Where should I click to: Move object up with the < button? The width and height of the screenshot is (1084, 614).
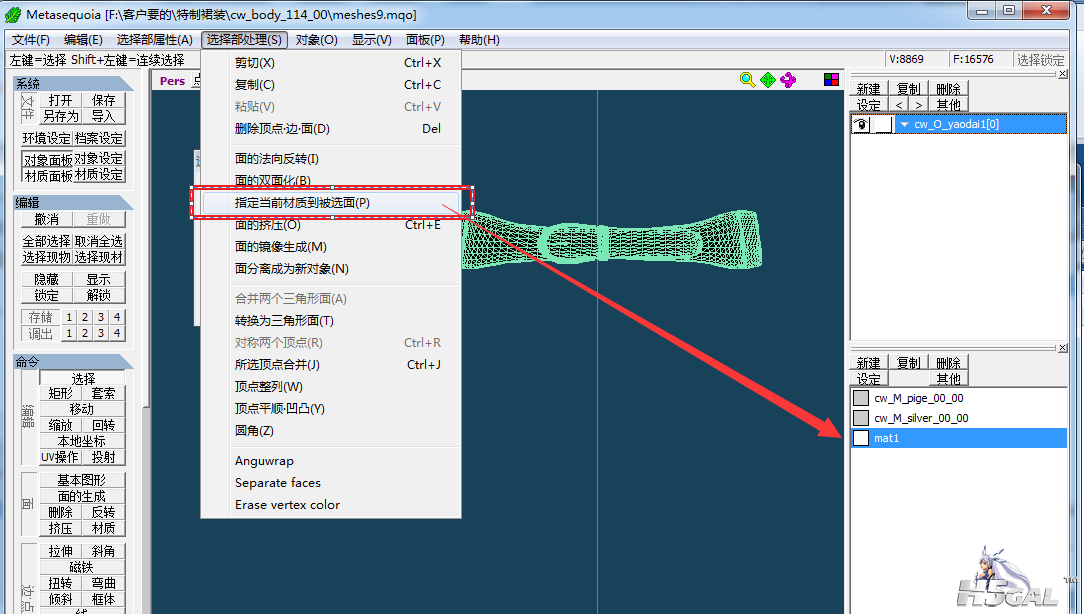pyautogui.click(x=899, y=104)
